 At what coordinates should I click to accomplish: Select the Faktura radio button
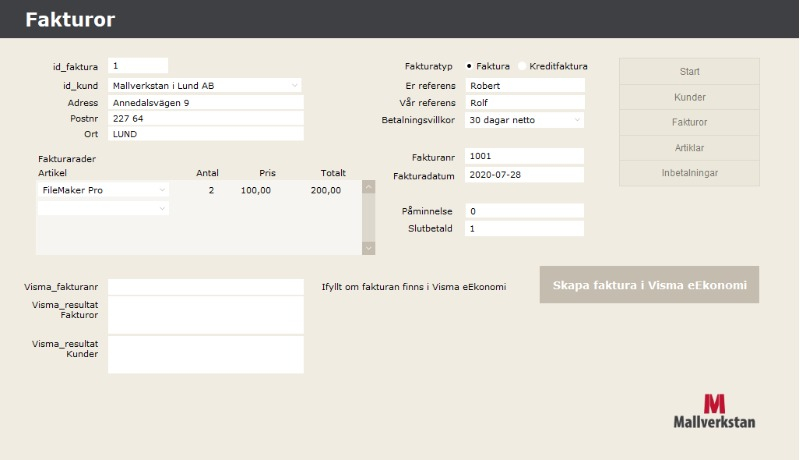point(469,66)
